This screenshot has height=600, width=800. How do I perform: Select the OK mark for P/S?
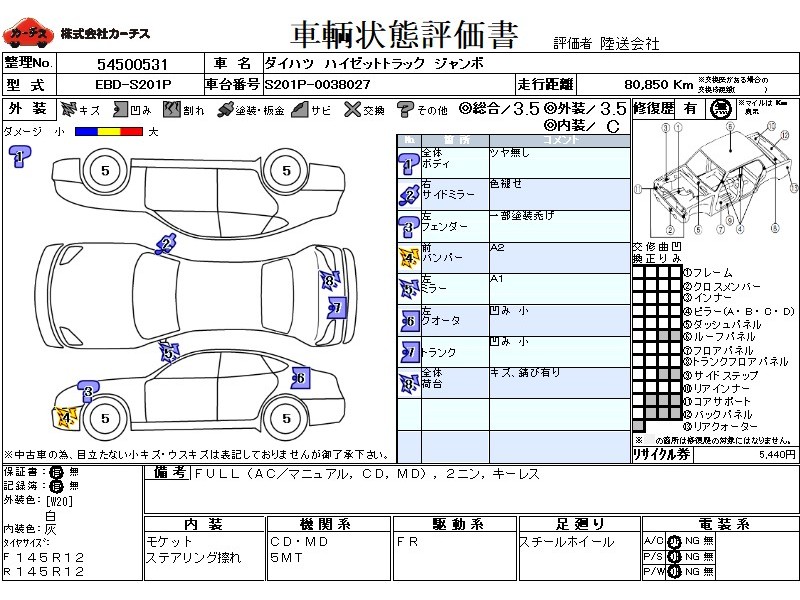674,557
